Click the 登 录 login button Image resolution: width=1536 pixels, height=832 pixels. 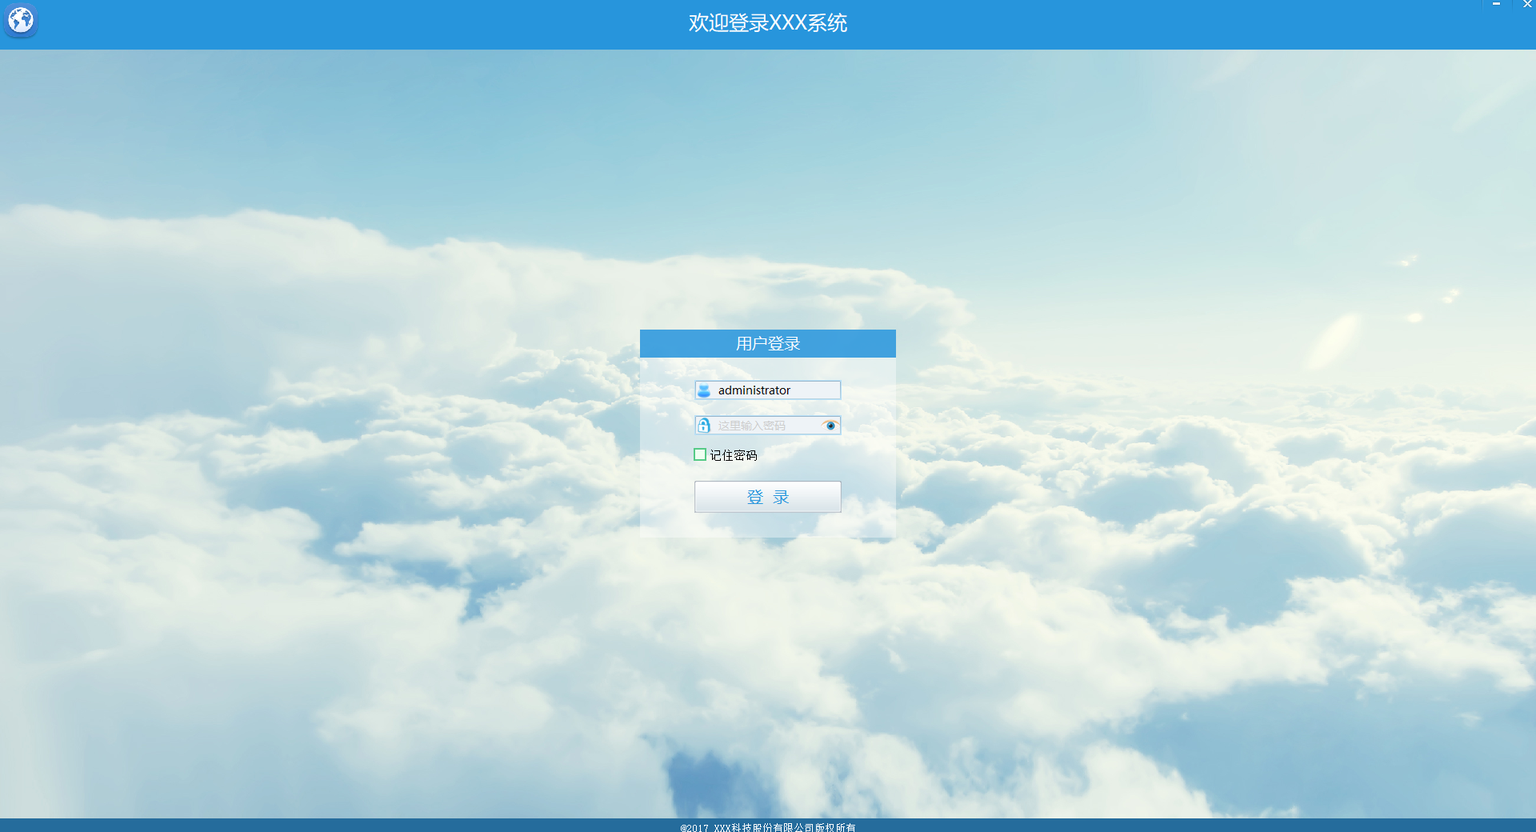coord(768,497)
